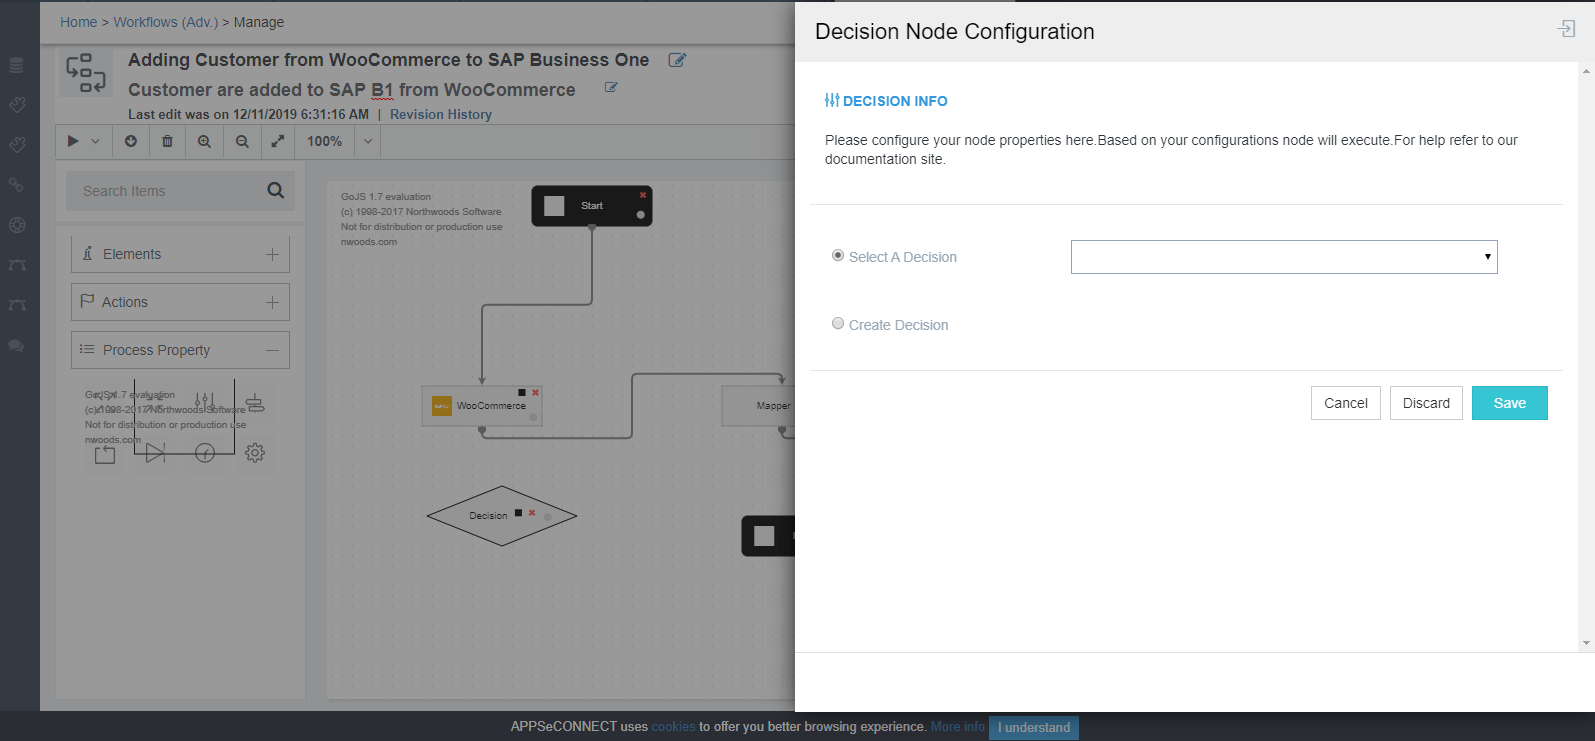Viewport: 1595px width, 741px height.
Task: Click the workflow diagram icon beside the title
Action: point(86,73)
